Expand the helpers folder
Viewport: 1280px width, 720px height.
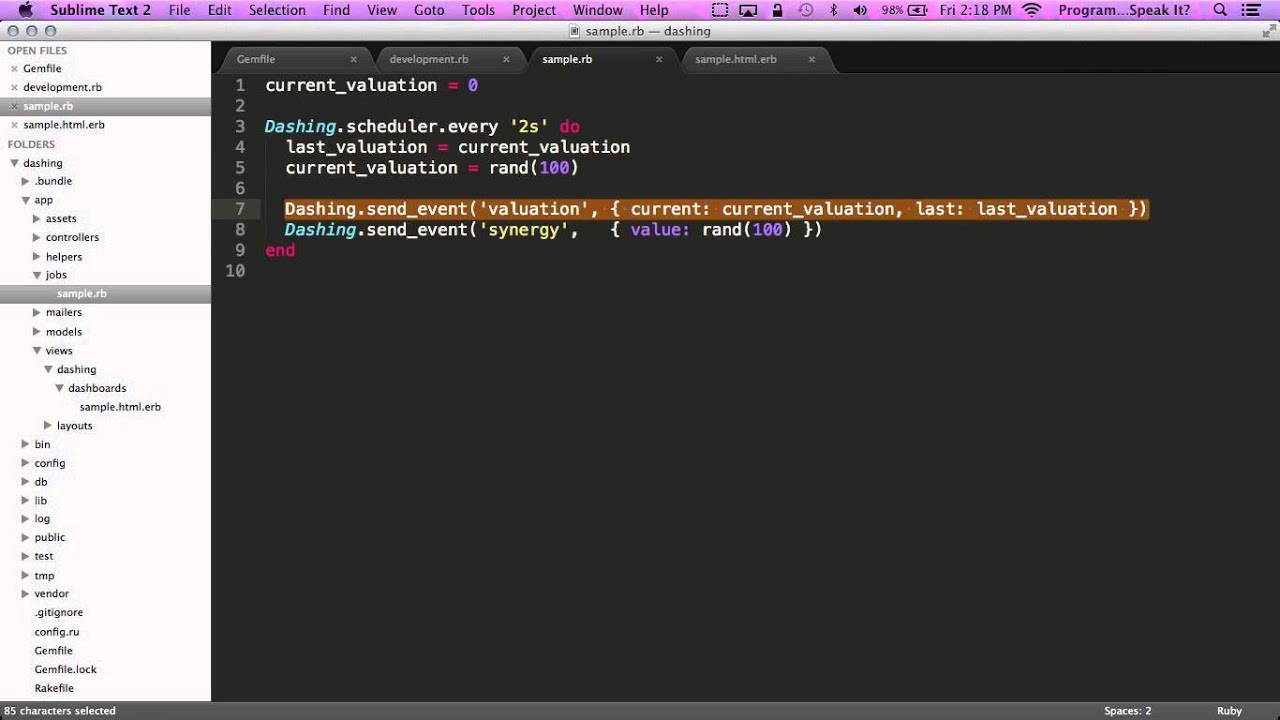pos(37,257)
